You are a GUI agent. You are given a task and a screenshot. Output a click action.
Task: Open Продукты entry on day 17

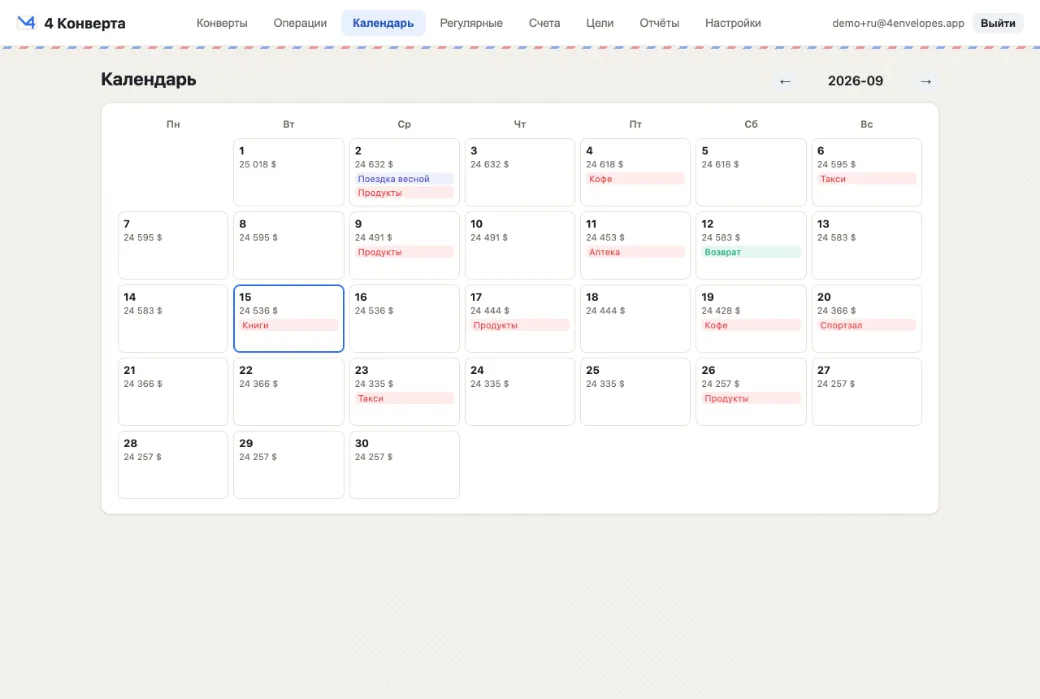(519, 325)
